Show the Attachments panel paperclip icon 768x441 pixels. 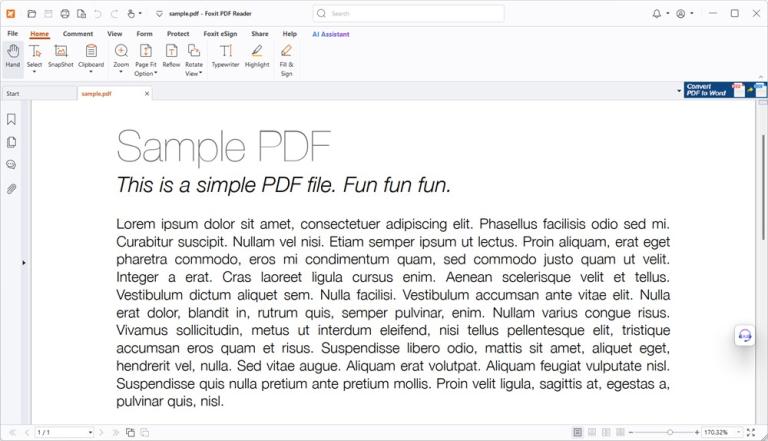12,188
